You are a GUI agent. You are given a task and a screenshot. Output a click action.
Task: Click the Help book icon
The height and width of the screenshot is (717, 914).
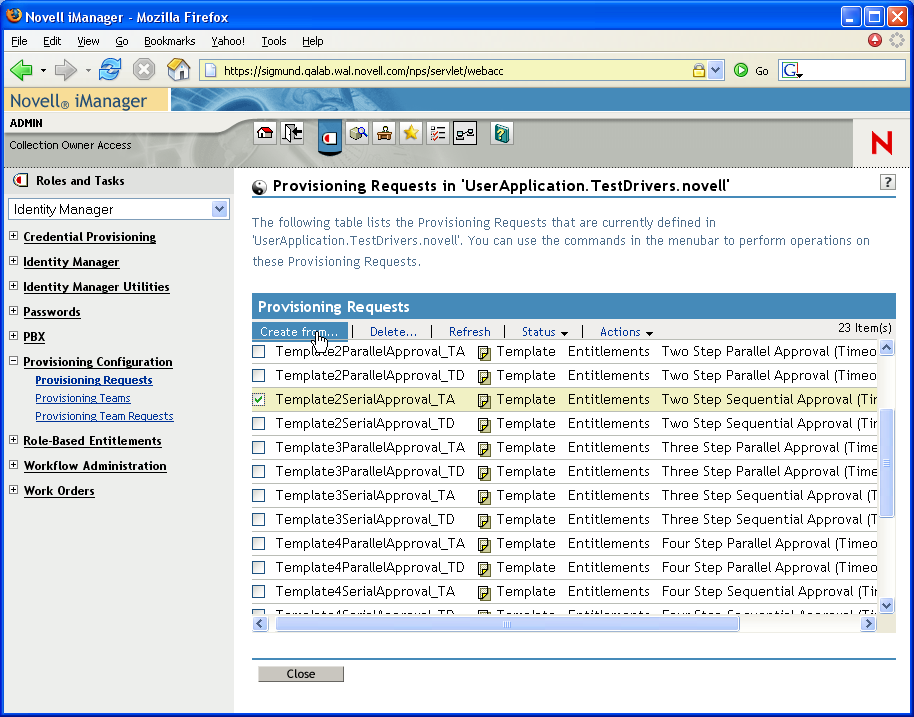tap(500, 132)
